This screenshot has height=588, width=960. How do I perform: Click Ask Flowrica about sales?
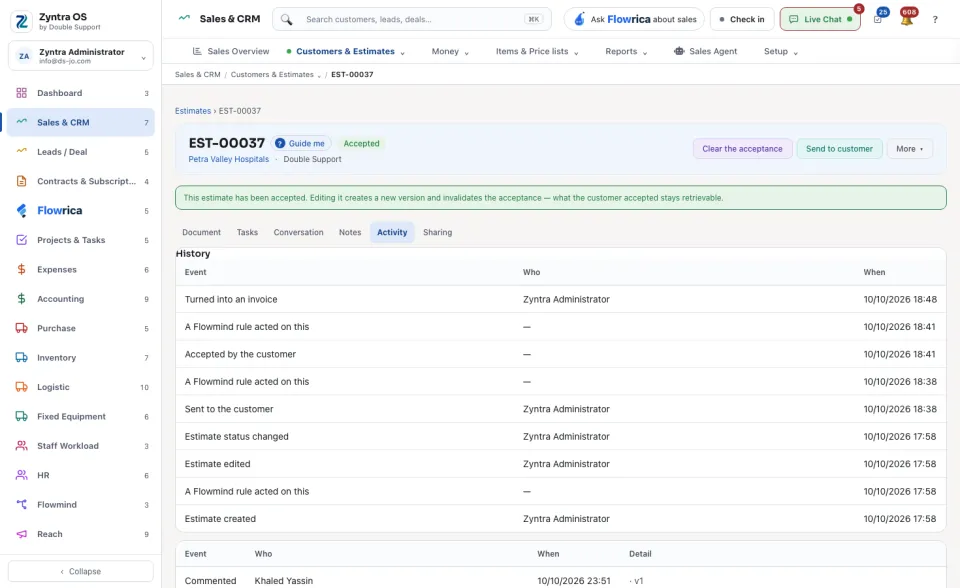tap(634, 20)
